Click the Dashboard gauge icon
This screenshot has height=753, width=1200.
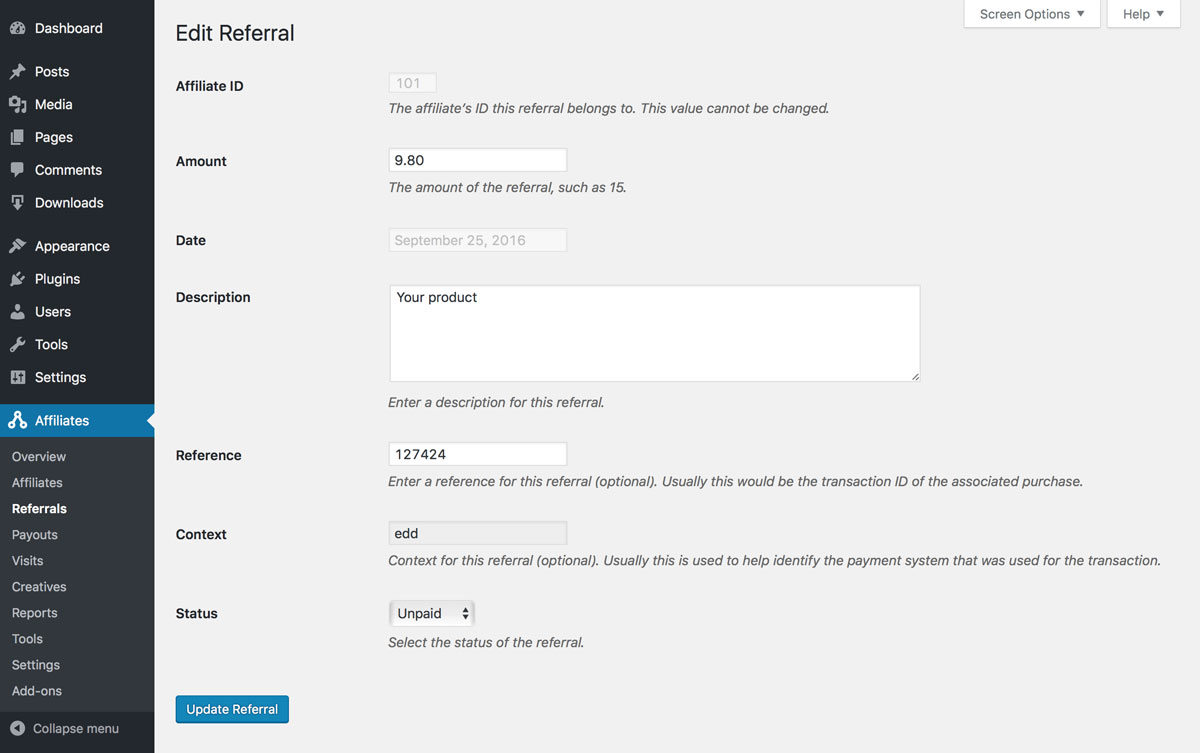click(x=17, y=28)
